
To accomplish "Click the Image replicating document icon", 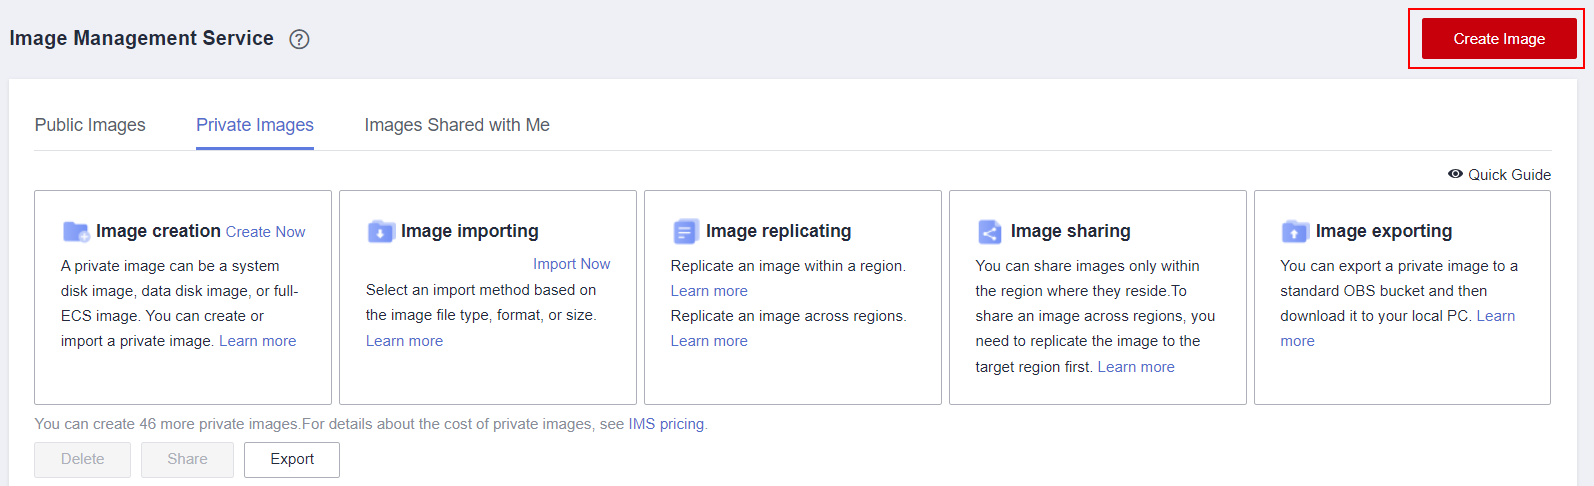I will pos(686,232).
